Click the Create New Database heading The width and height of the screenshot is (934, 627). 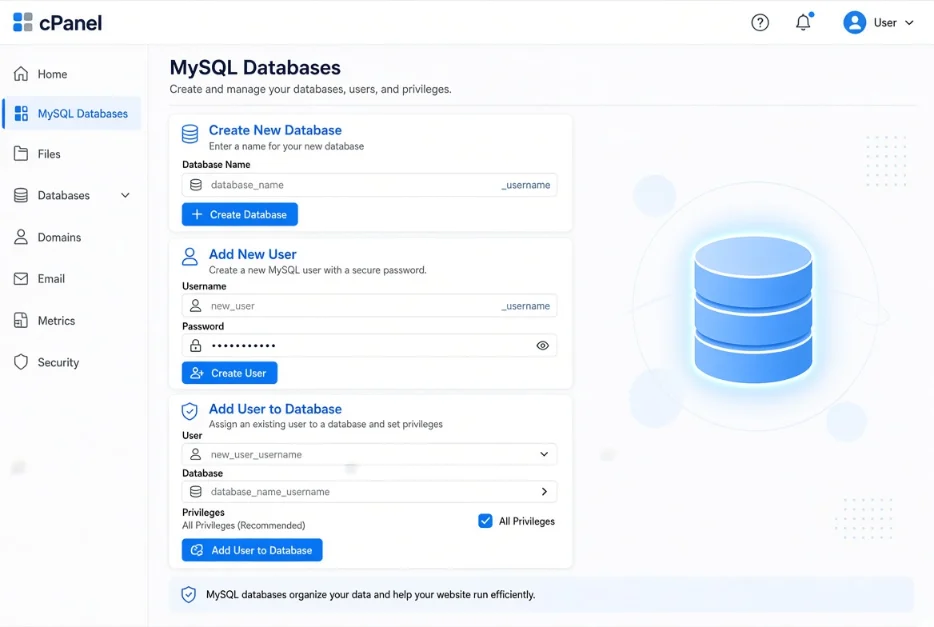(275, 130)
